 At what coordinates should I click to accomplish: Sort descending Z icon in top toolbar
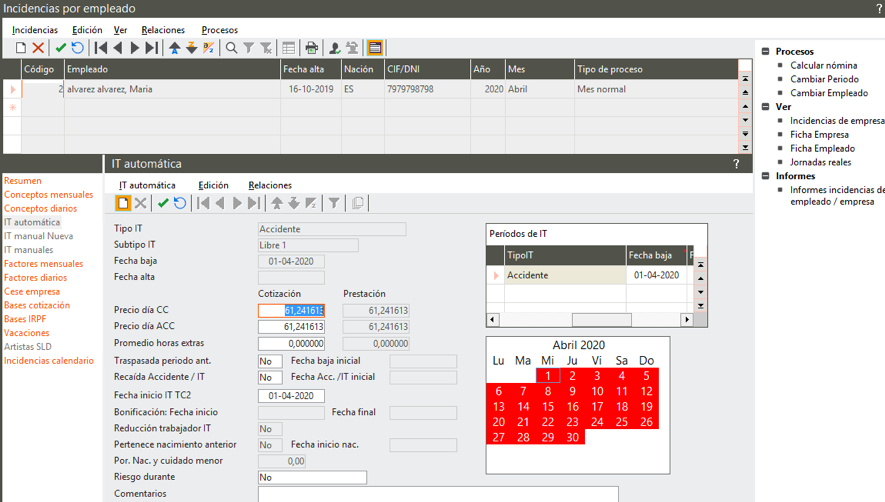click(192, 48)
